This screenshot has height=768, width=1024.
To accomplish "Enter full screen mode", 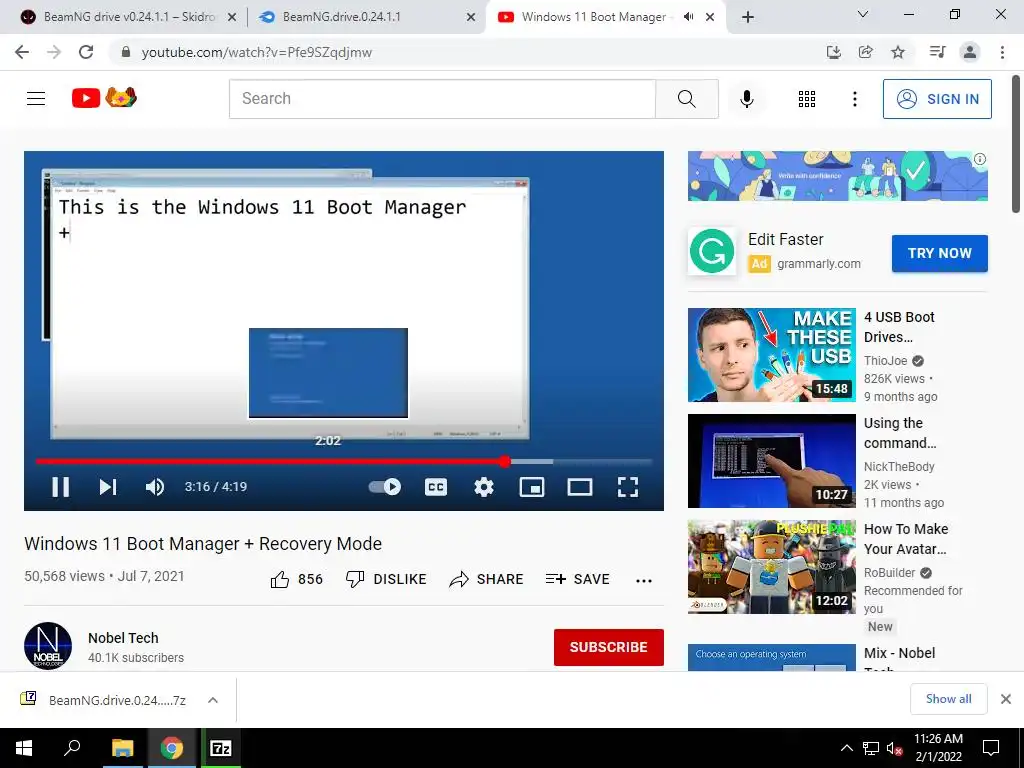I will [x=628, y=487].
